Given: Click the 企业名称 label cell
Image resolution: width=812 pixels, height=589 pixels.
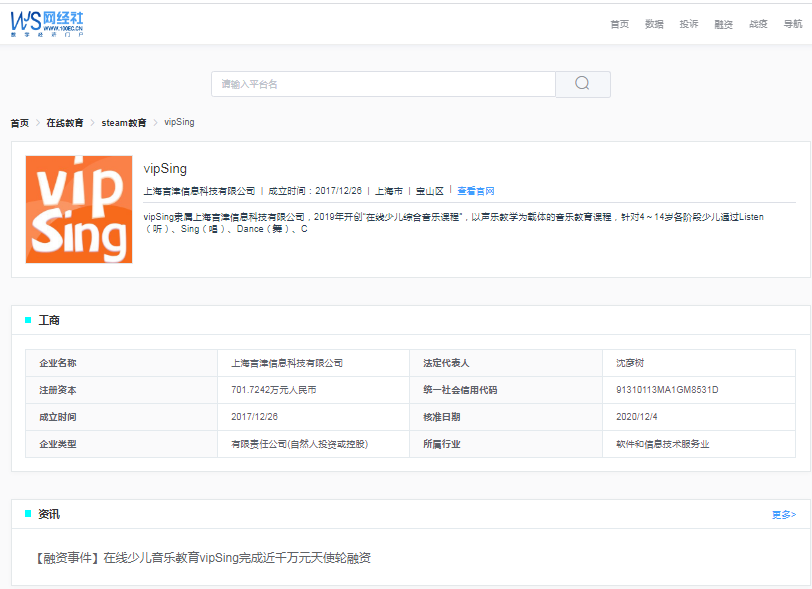Looking at the screenshot, I should [121, 363].
